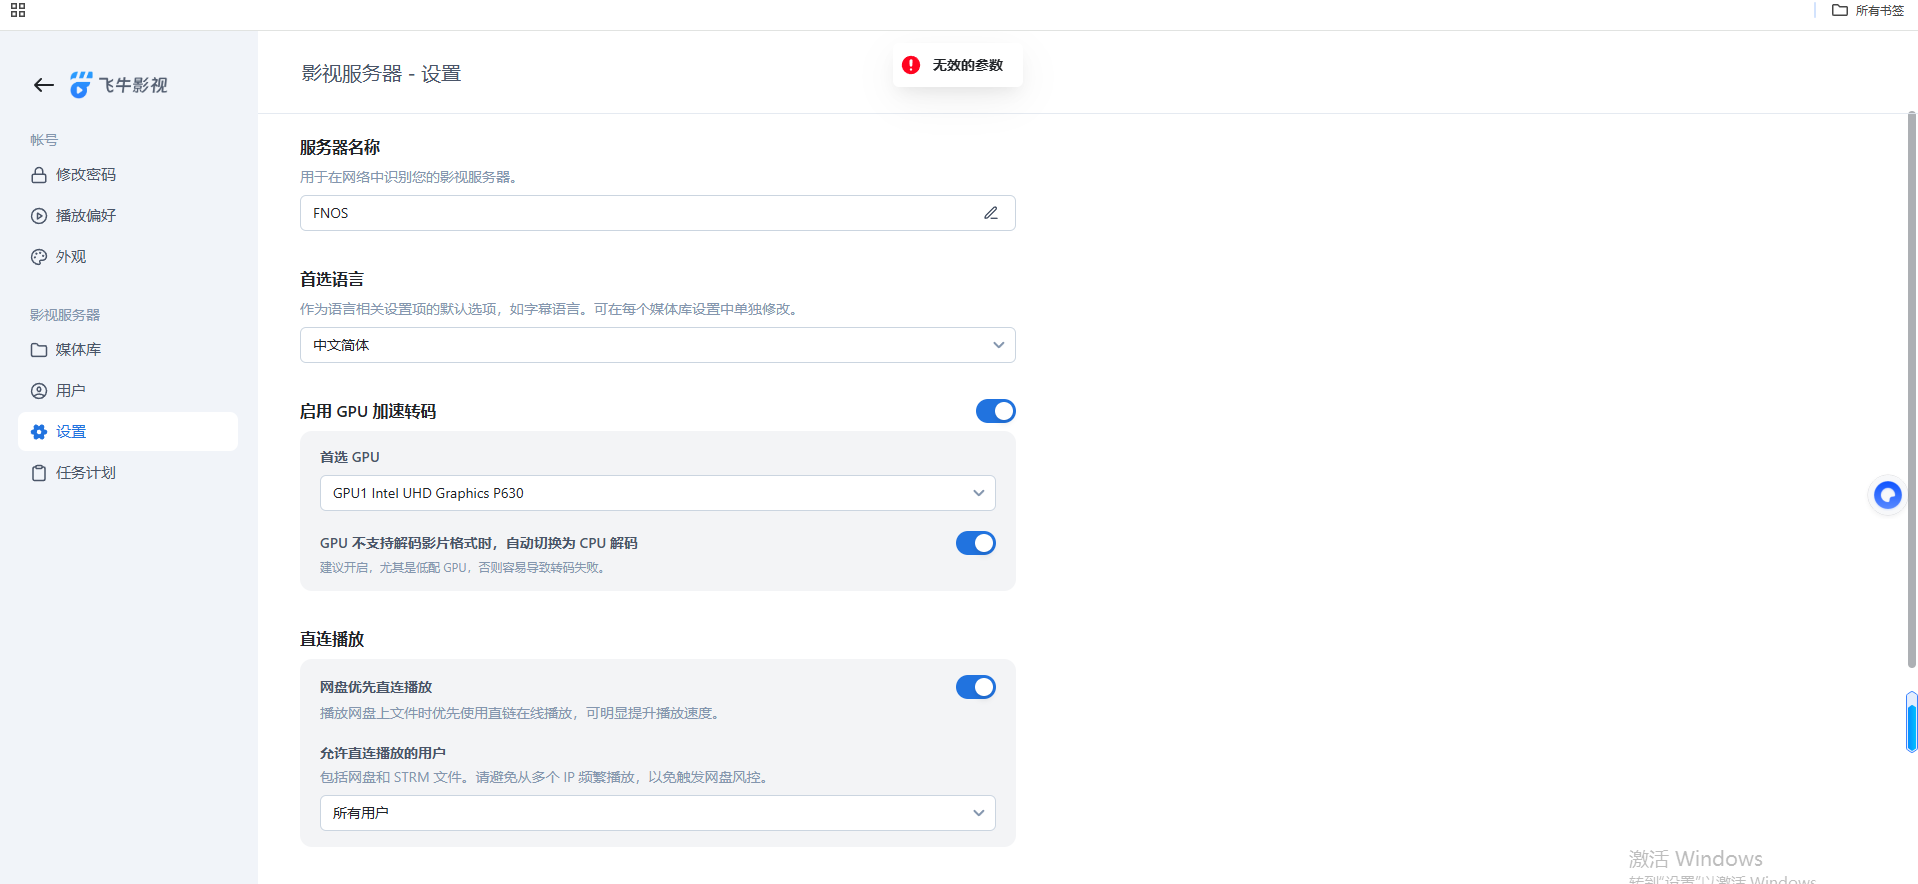Viewport: 1918px width, 884px height.
Task: Open 任务计划 in the sidebar
Action: coord(128,473)
